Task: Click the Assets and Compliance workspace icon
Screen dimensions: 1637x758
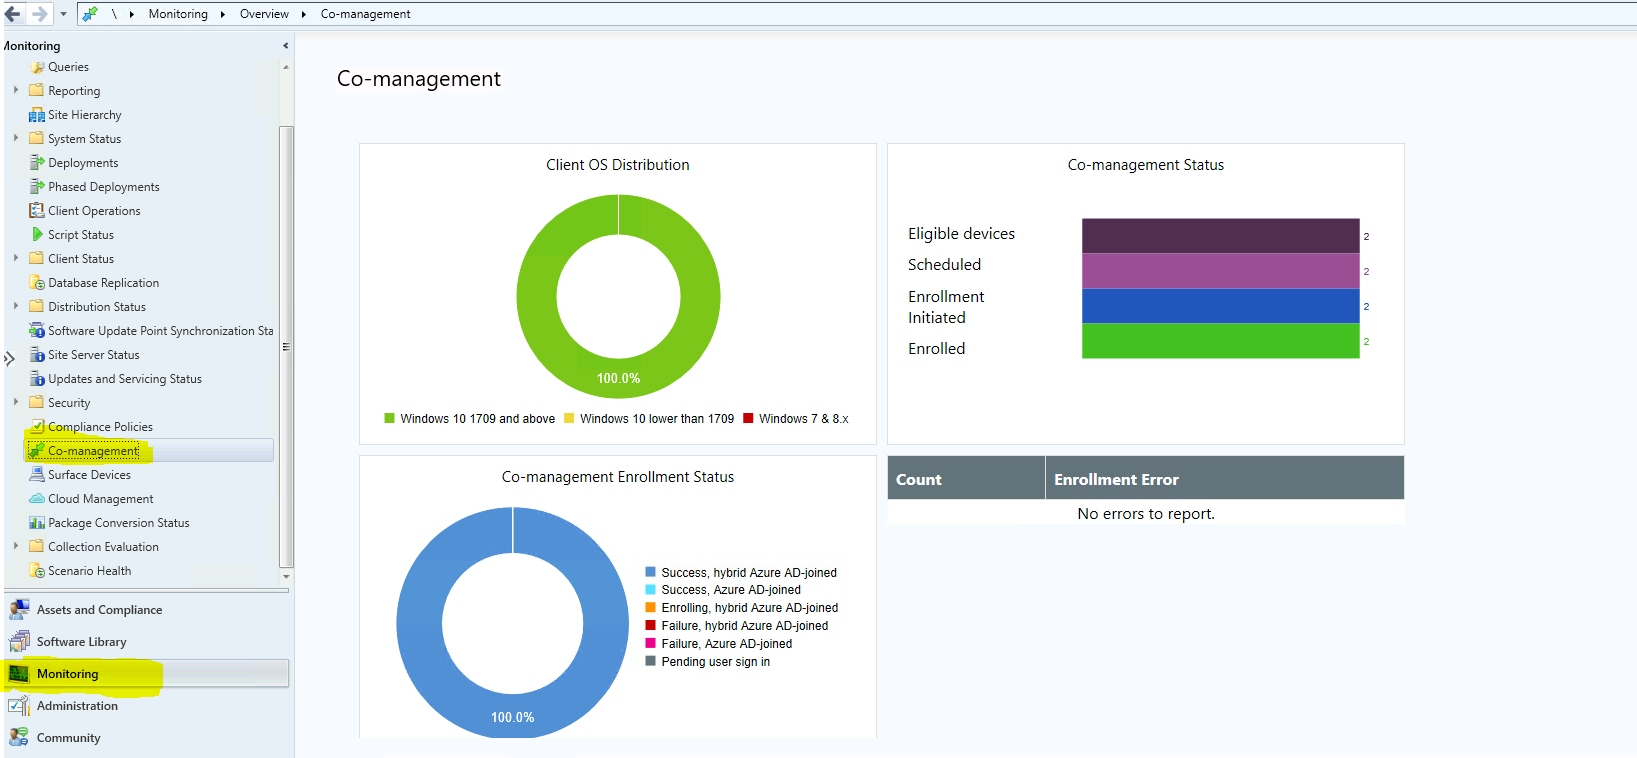Action: (19, 610)
